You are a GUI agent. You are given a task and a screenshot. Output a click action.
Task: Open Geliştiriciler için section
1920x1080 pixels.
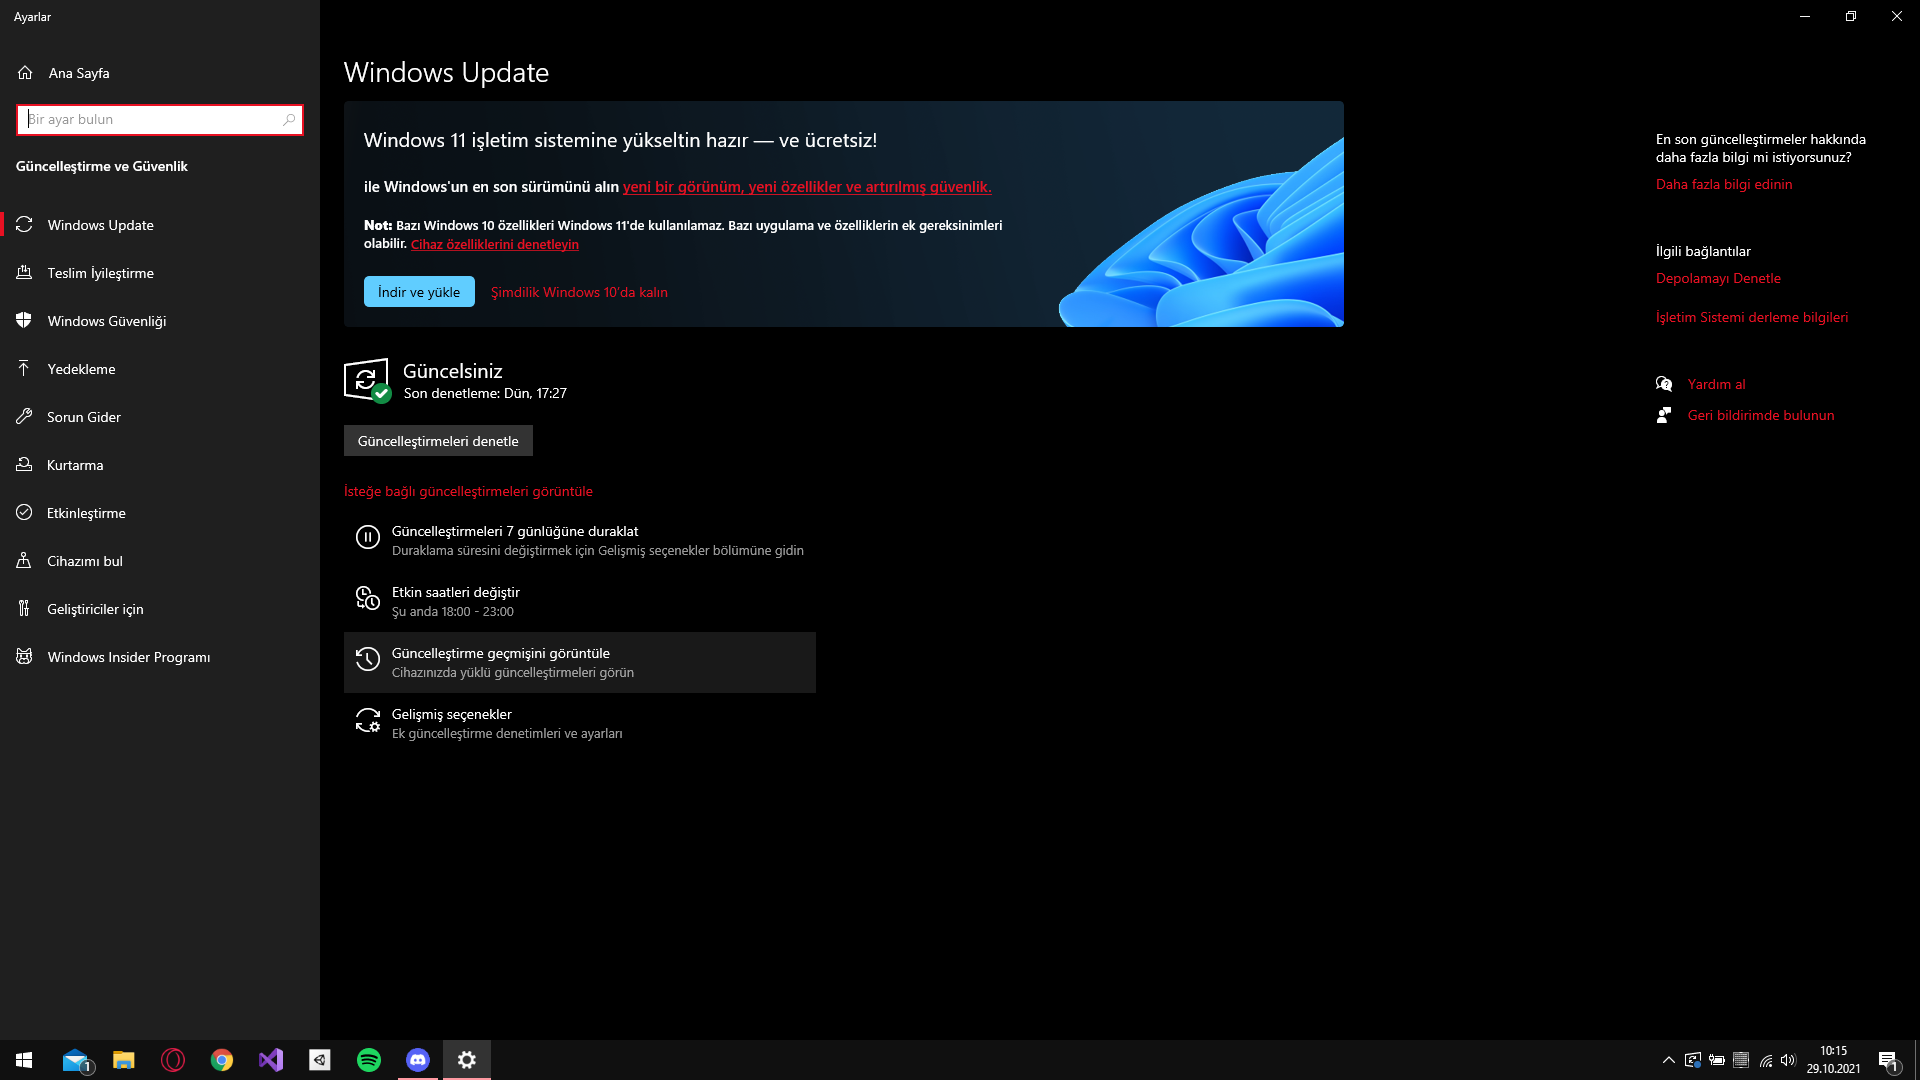[x=95, y=609]
